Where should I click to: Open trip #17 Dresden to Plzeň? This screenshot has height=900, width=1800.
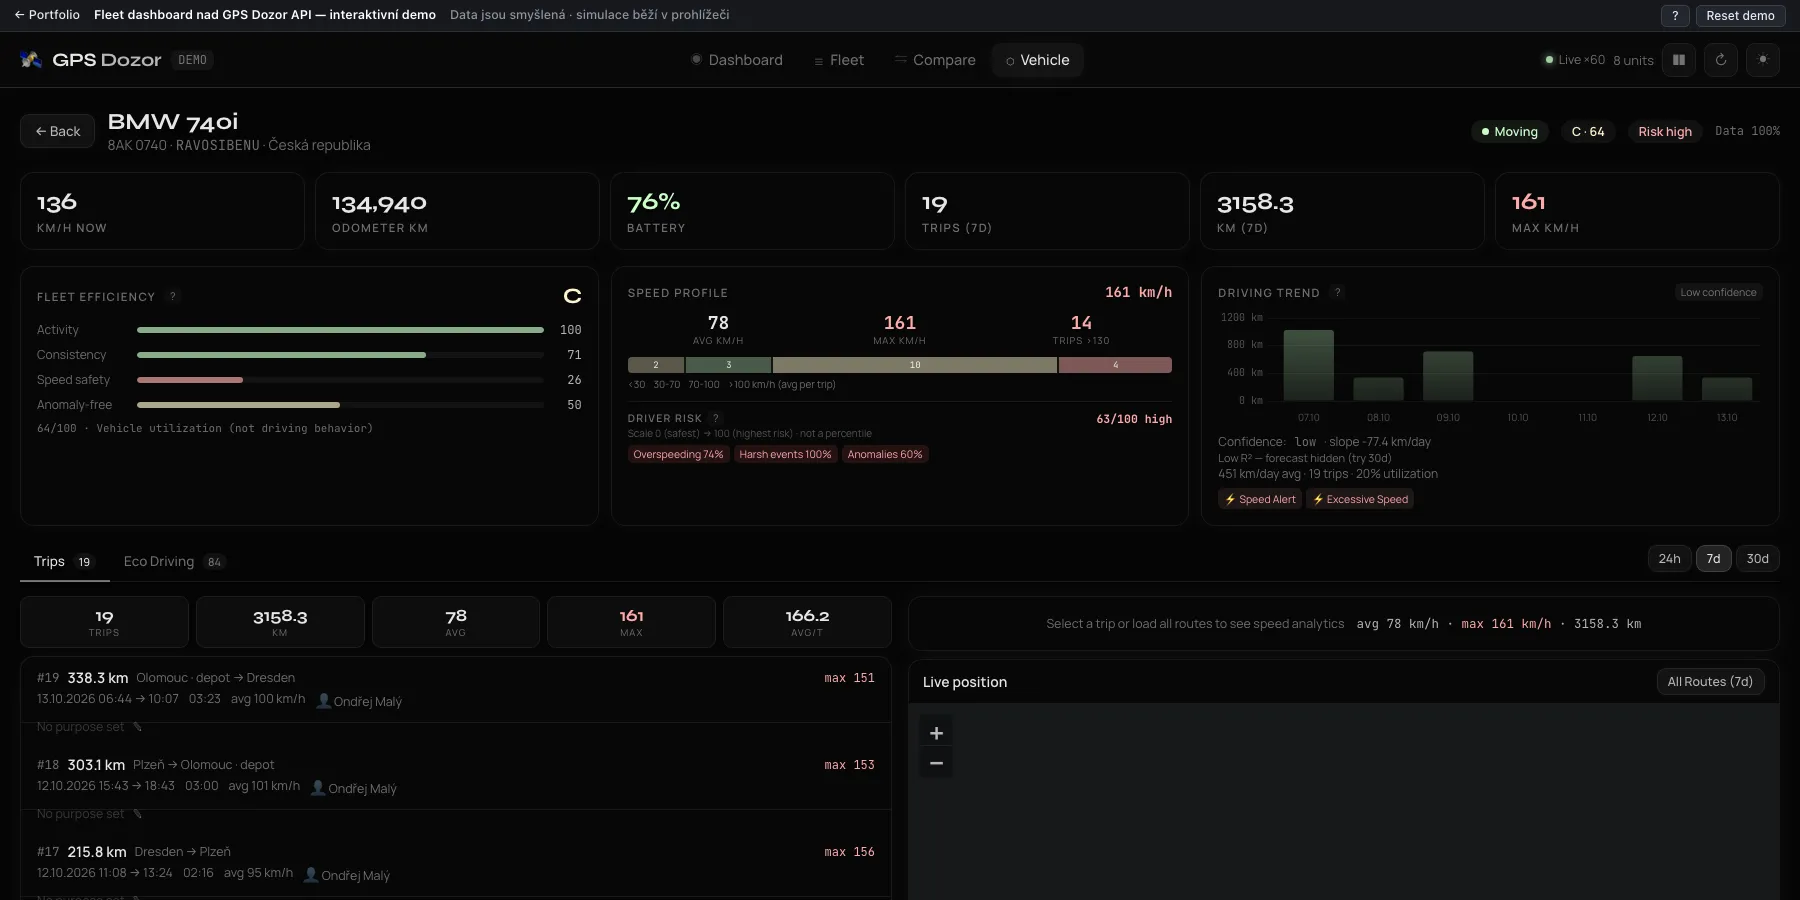click(x=455, y=863)
